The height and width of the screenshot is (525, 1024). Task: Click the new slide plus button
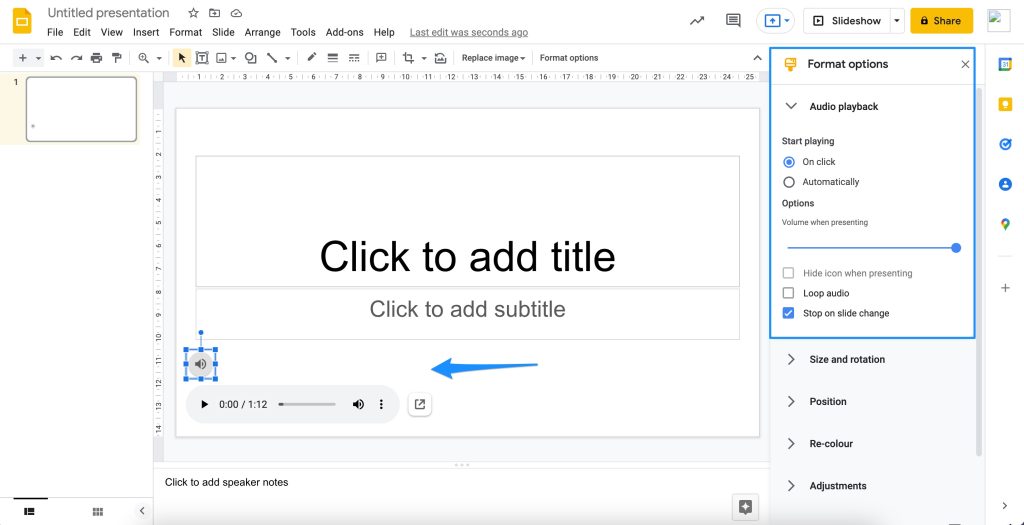click(x=23, y=58)
